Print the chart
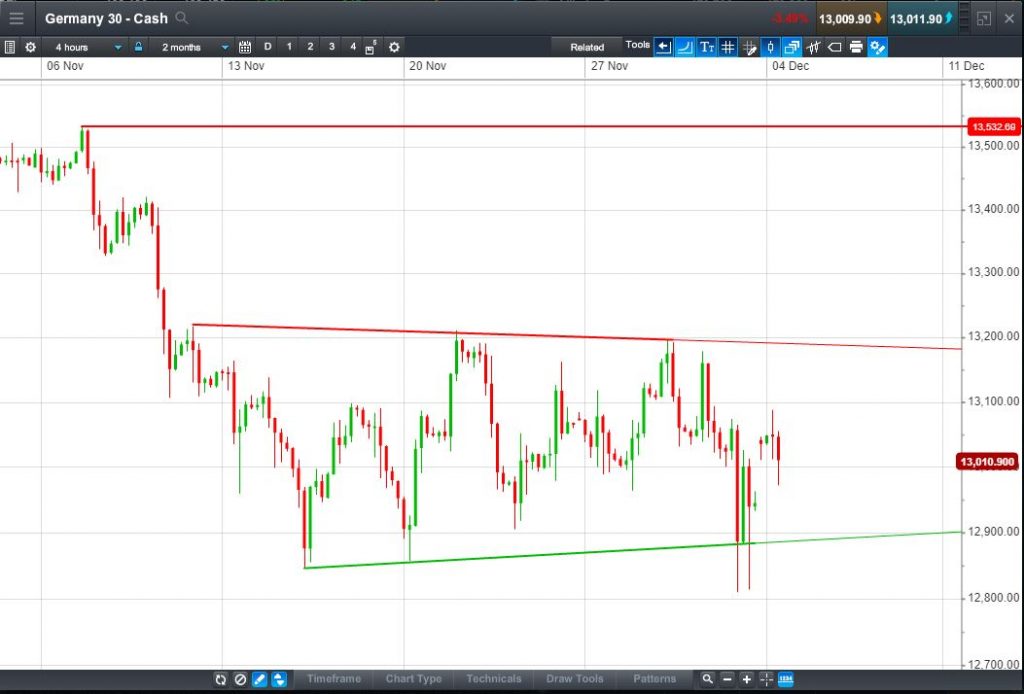 tap(856, 47)
